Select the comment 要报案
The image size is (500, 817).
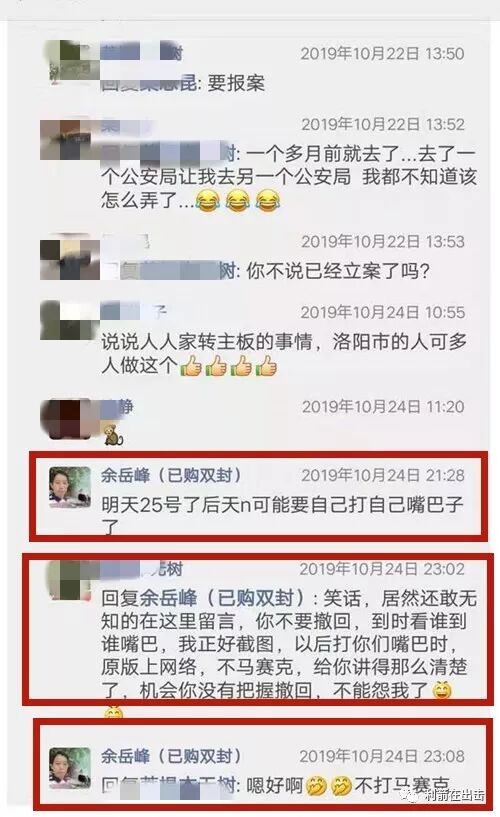coord(235,83)
